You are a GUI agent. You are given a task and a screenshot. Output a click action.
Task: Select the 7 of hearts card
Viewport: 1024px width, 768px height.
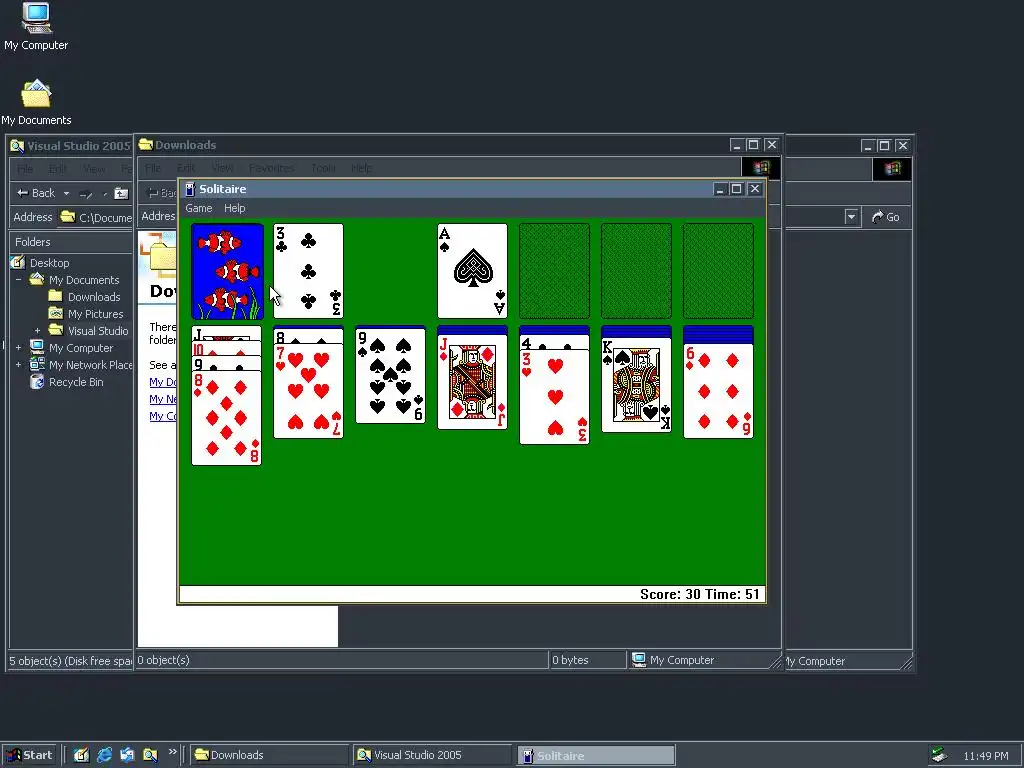pos(308,391)
